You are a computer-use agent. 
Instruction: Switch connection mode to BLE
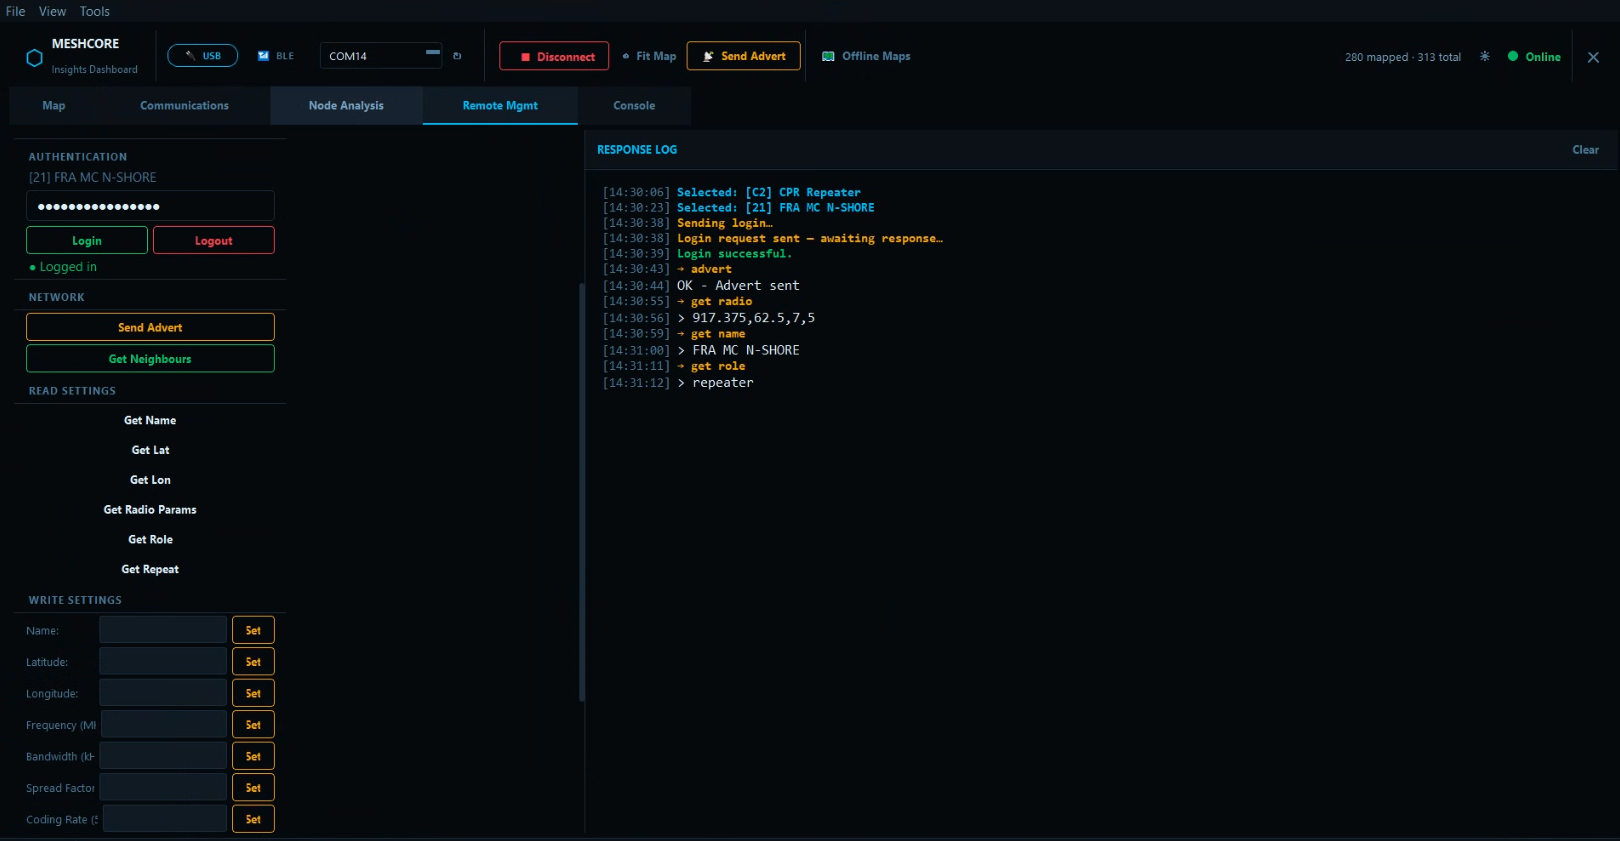tap(276, 56)
